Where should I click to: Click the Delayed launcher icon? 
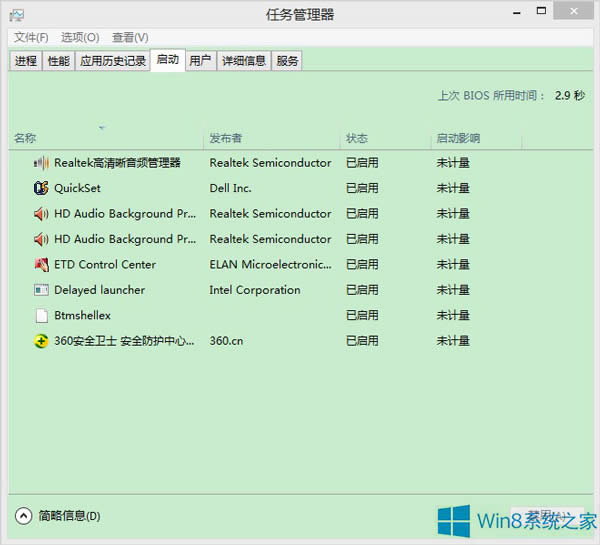click(41, 290)
